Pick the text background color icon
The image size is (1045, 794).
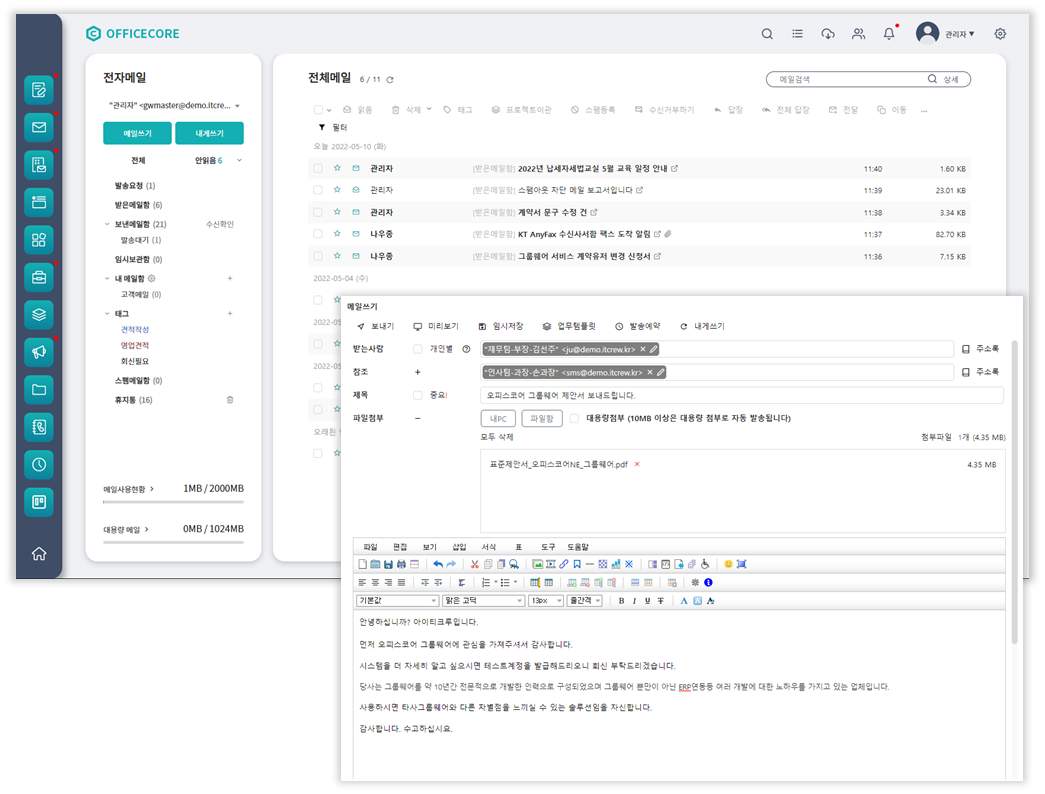(x=697, y=601)
